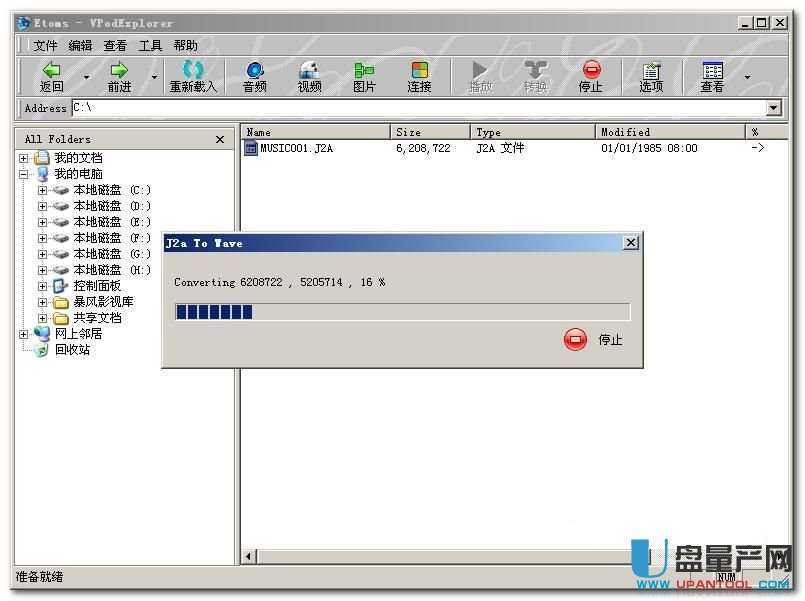Select the MUSIC001.J2A file in the list
The width and height of the screenshot is (805, 601).
click(296, 148)
